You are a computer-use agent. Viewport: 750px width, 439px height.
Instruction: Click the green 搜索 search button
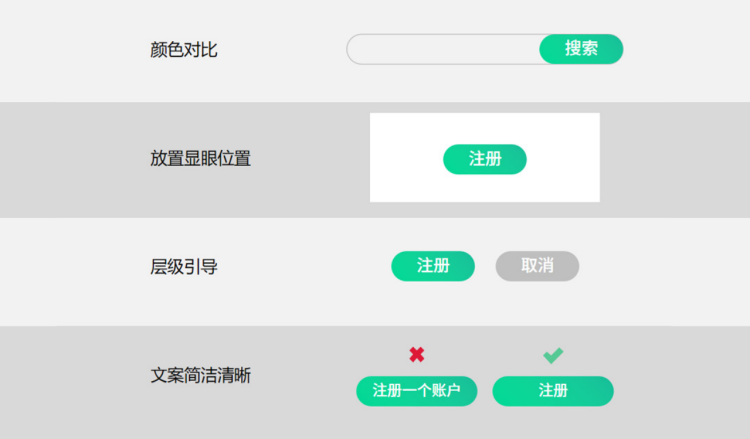581,49
